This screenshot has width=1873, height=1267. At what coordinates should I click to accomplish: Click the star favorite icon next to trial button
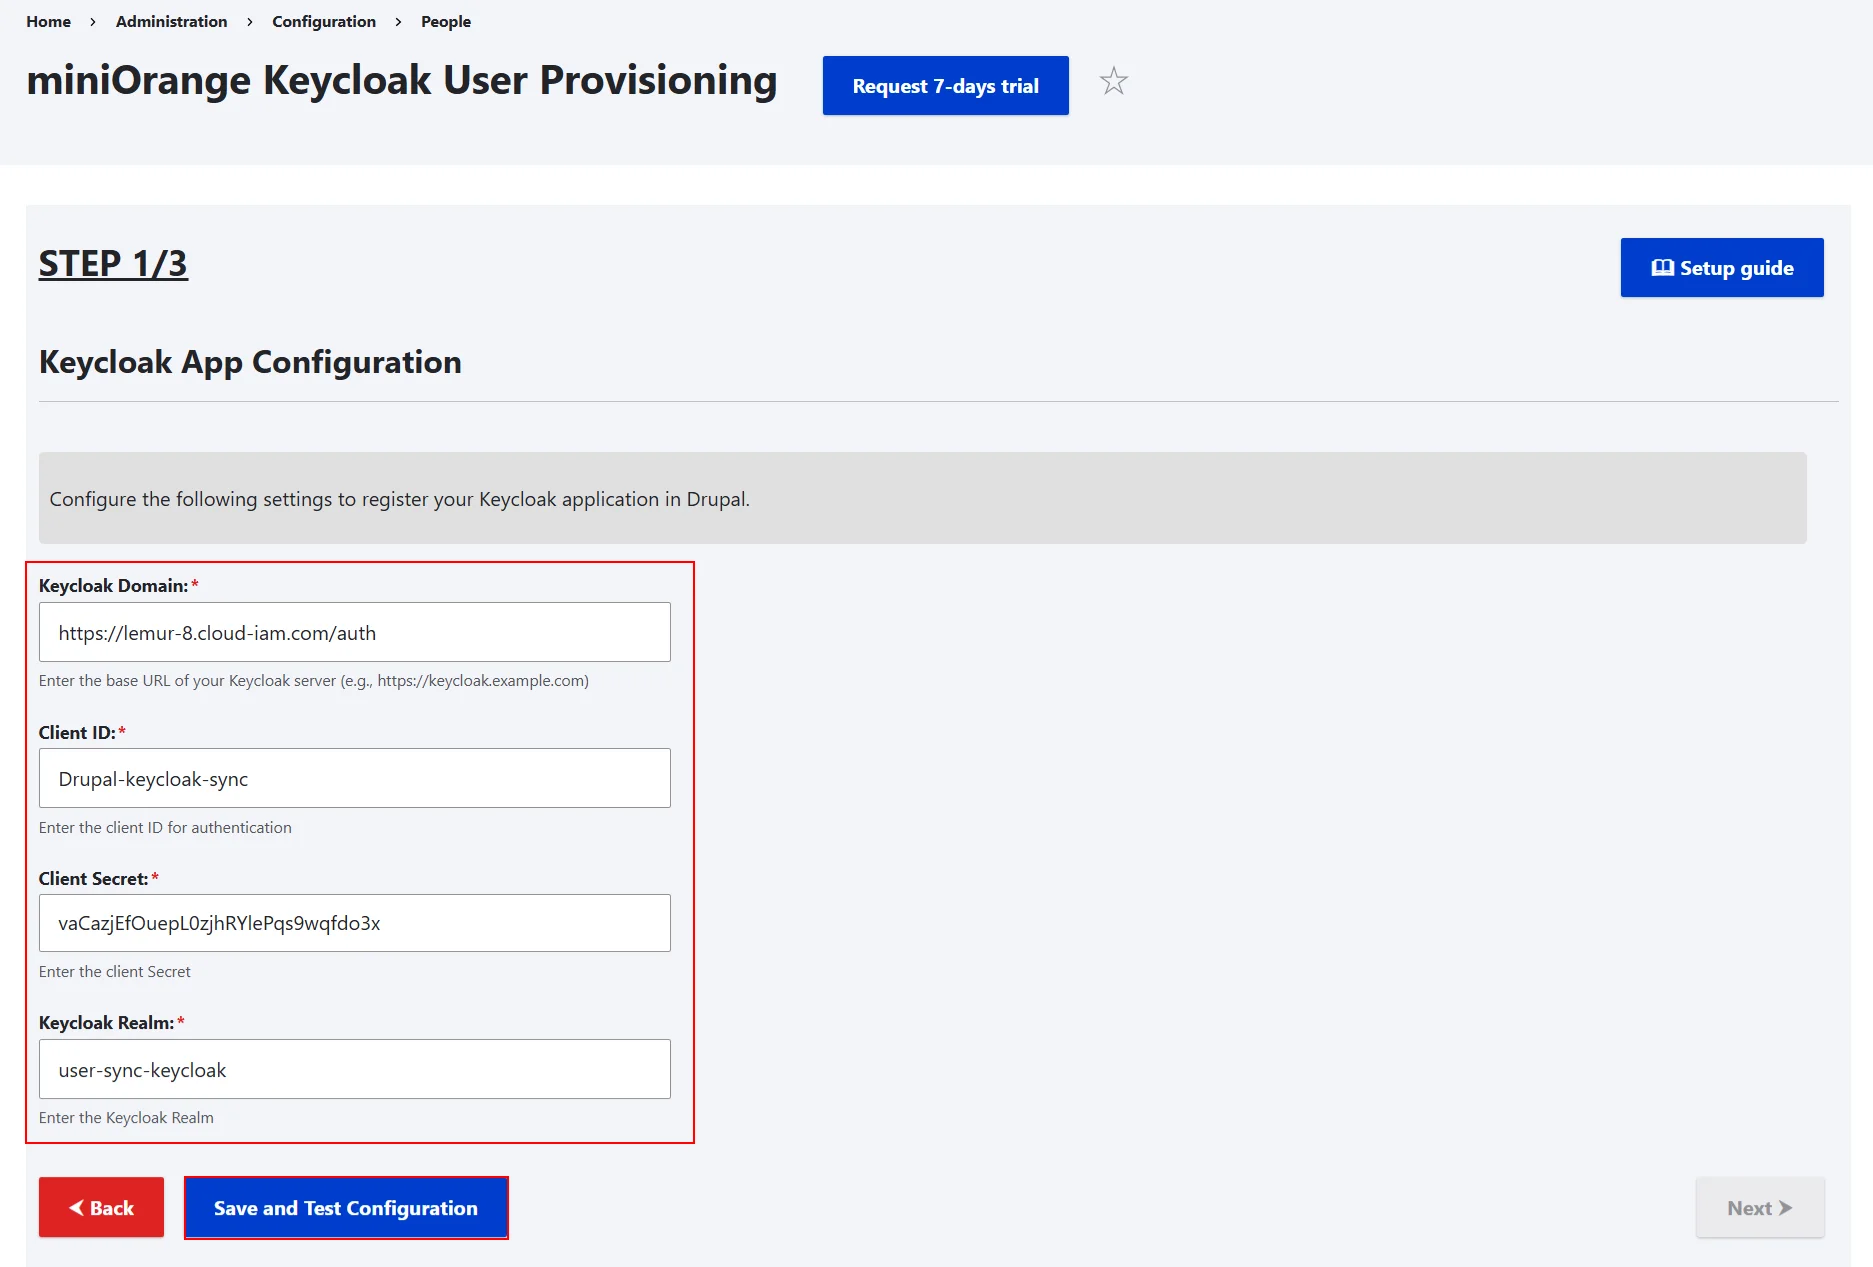pos(1113,83)
